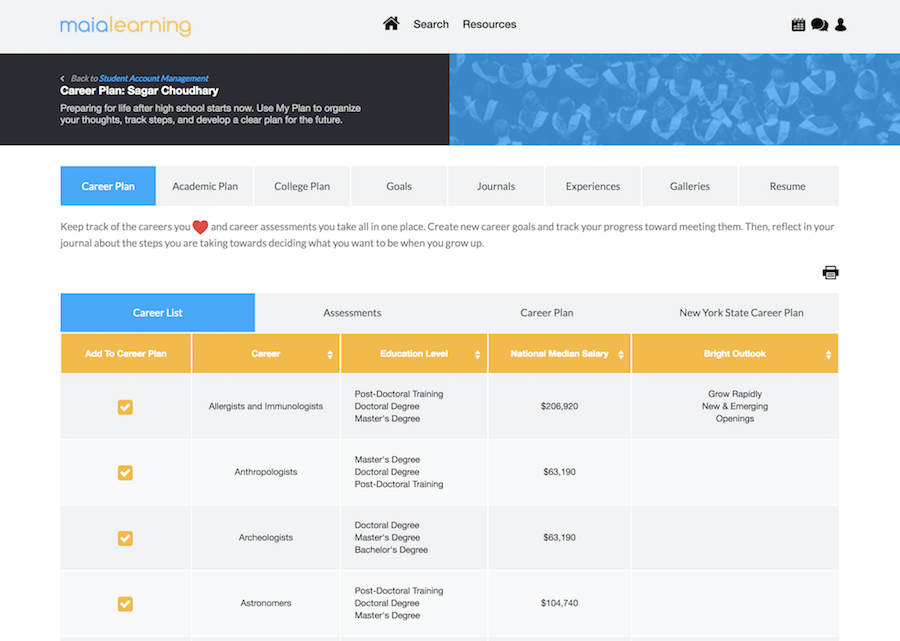This screenshot has height=641, width=900.
Task: Open Resources in the top navigation
Action: 489,24
